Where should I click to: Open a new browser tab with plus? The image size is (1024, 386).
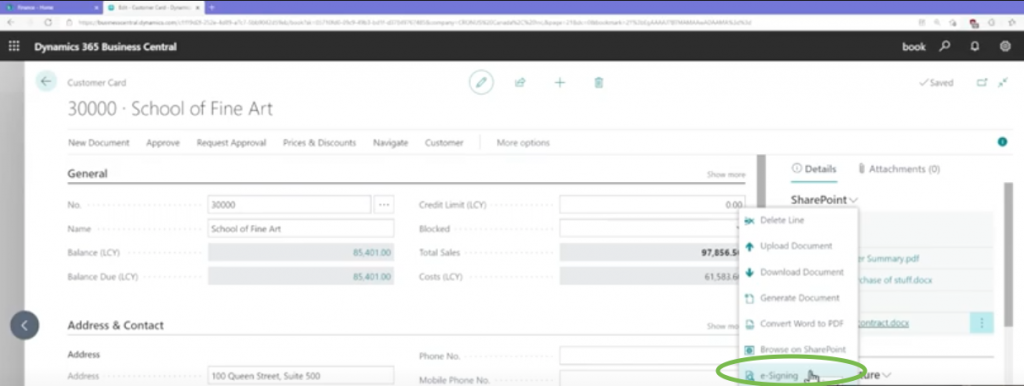click(212, 7)
